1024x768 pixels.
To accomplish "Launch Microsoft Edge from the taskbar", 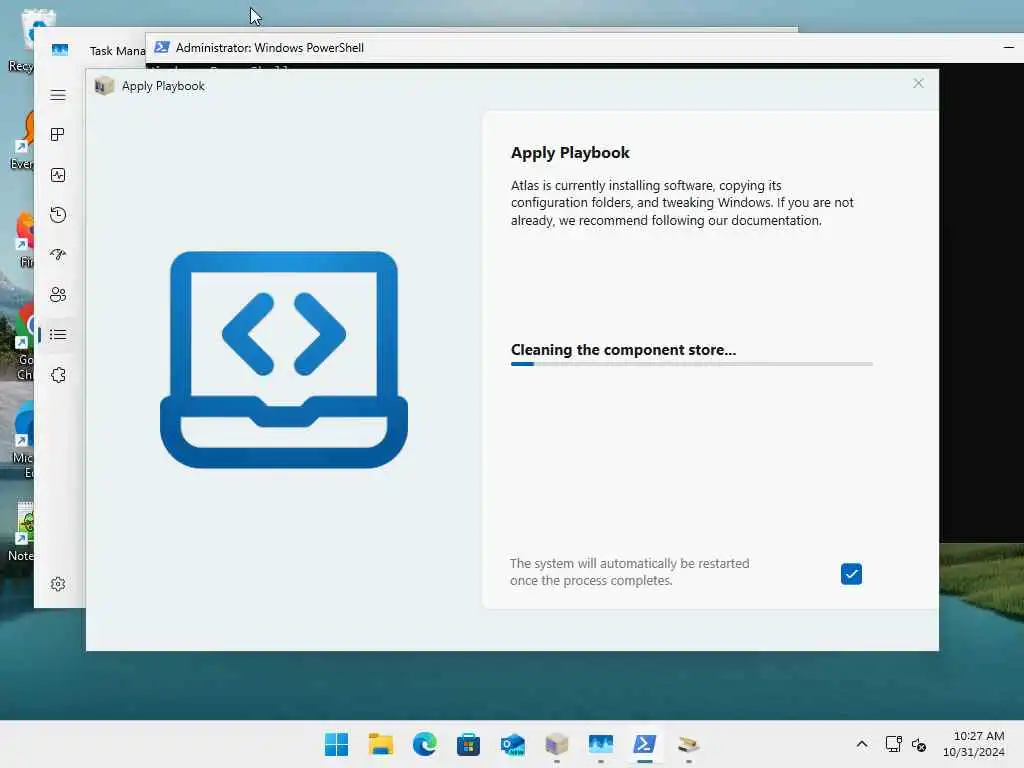I will coord(424,744).
